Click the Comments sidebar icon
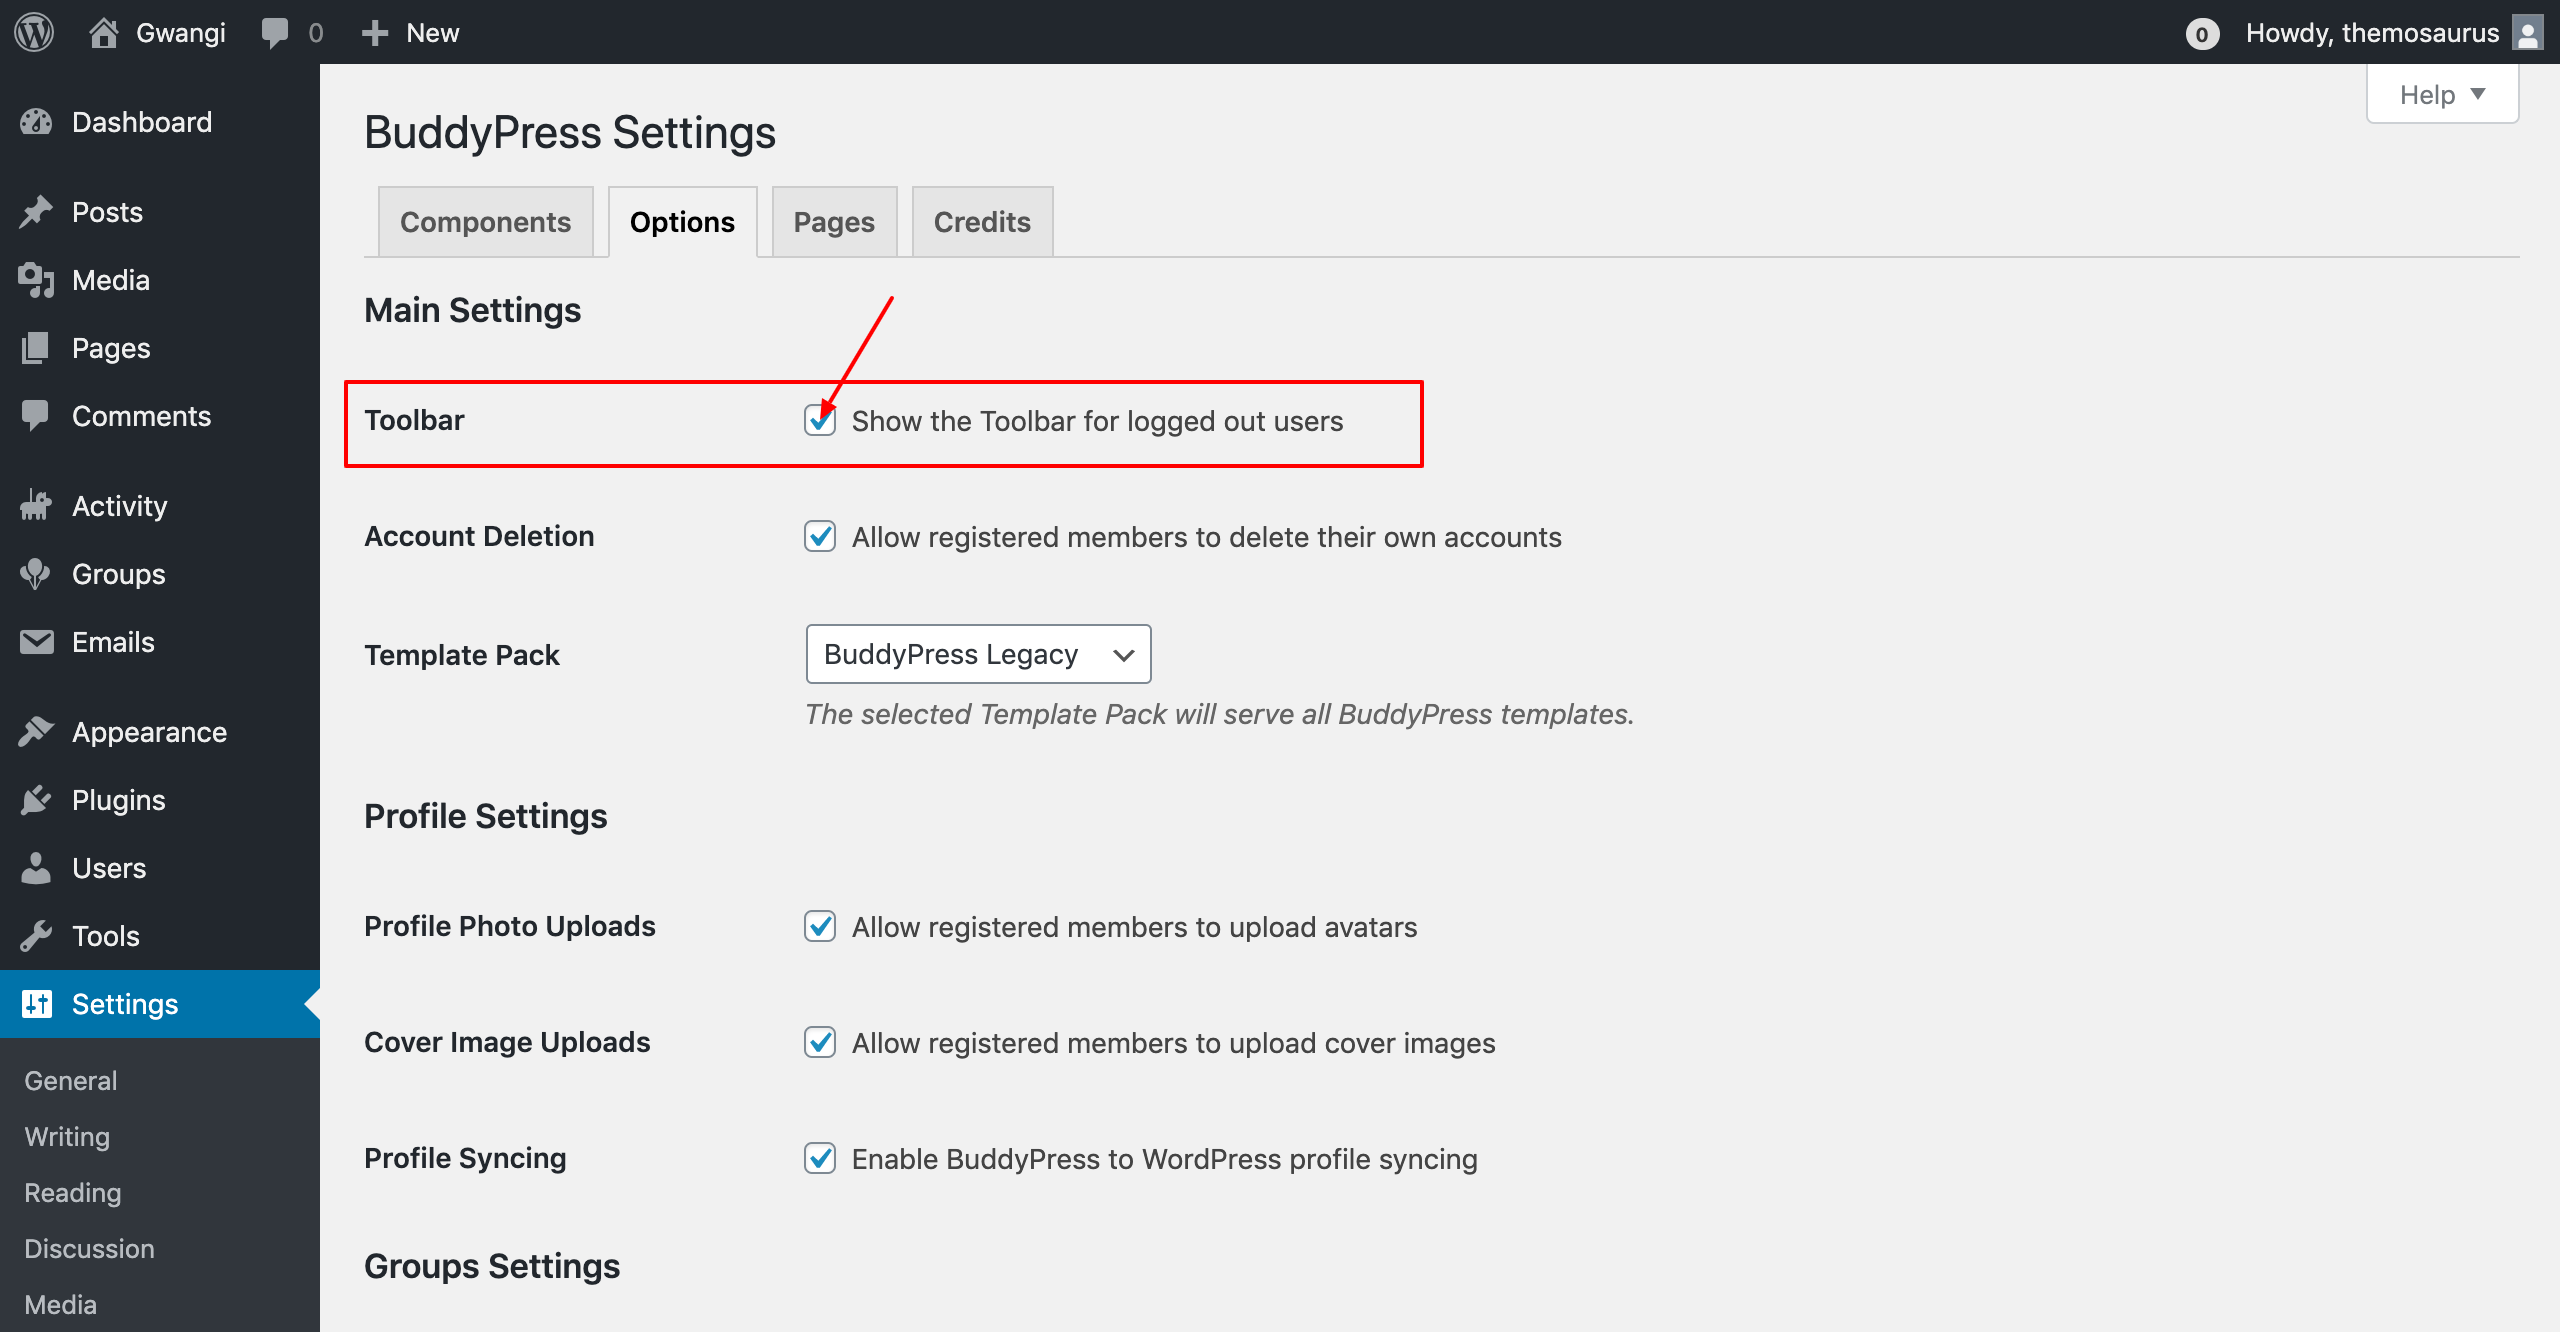Viewport: 2560px width, 1332px height. pos(36,416)
